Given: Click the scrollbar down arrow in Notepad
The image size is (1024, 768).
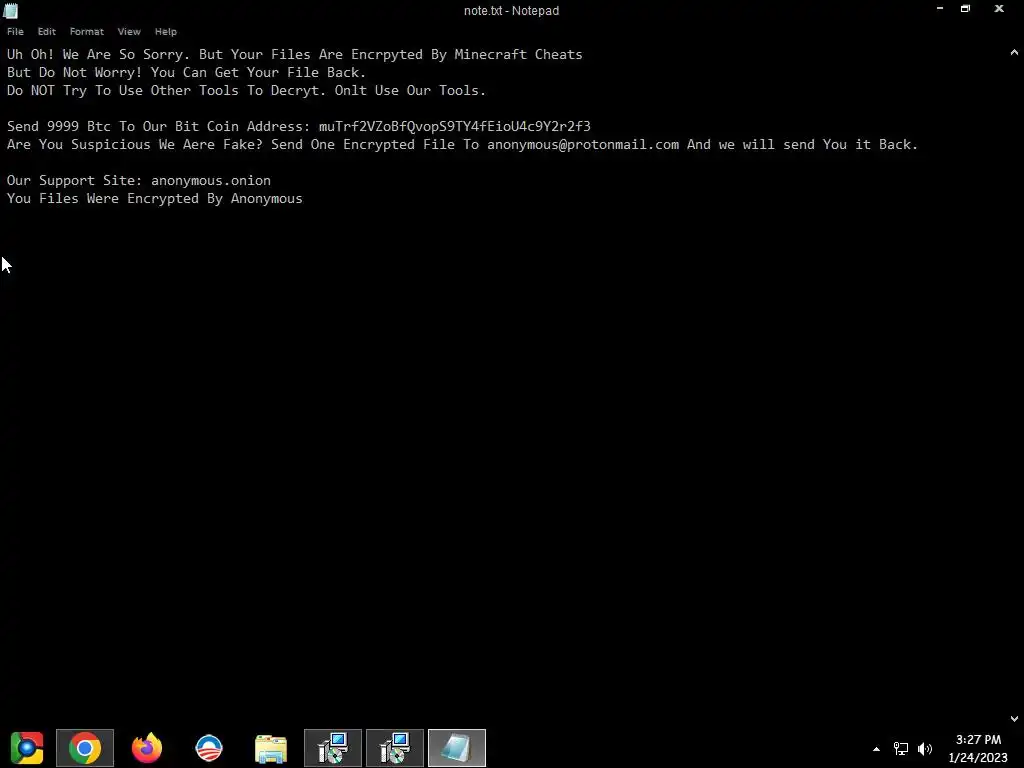Looking at the screenshot, I should click(1014, 718).
